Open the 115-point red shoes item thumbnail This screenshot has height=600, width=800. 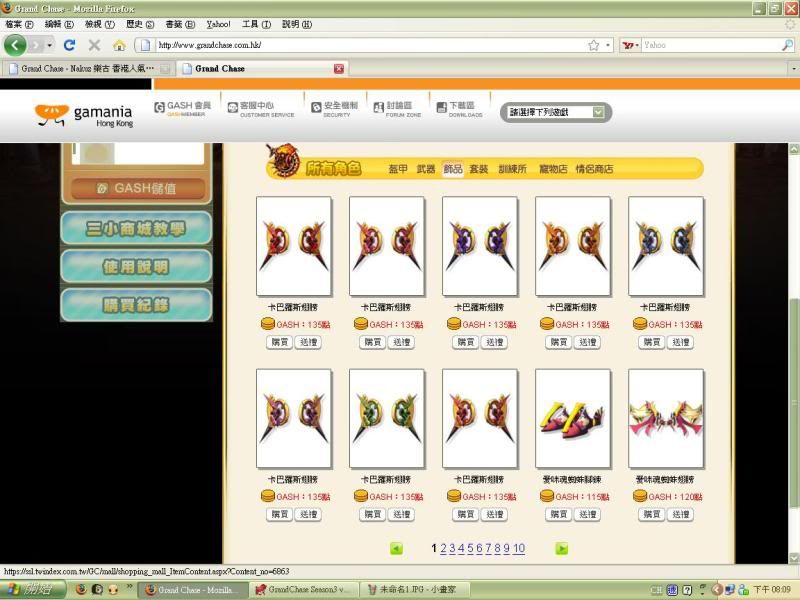pos(572,418)
